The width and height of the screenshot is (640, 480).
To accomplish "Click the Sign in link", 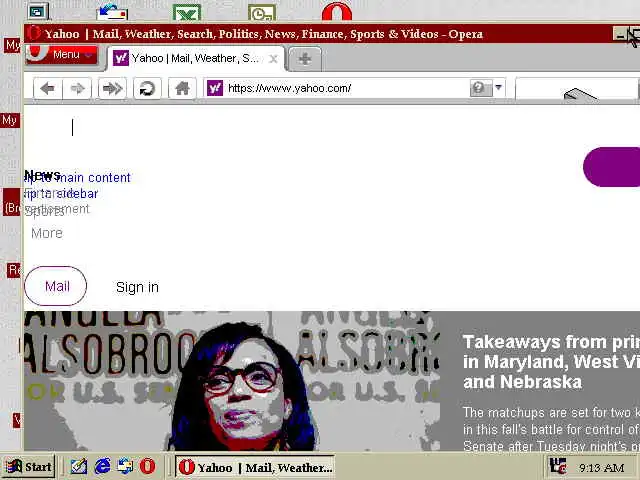I will (x=137, y=287).
